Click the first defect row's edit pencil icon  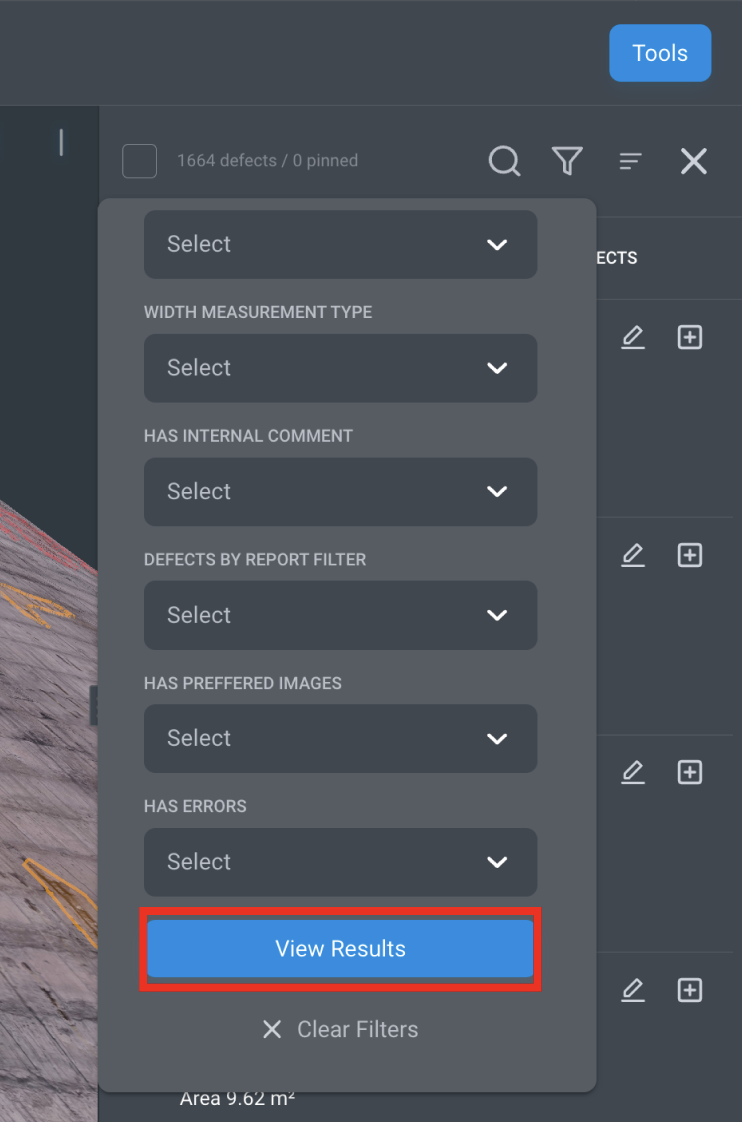click(x=633, y=337)
